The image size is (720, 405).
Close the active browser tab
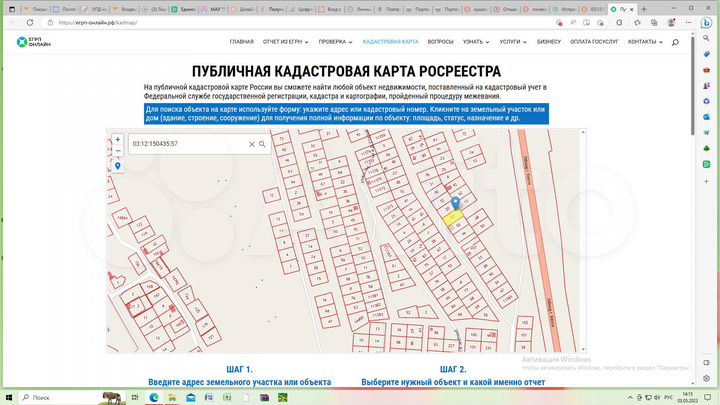(632, 9)
